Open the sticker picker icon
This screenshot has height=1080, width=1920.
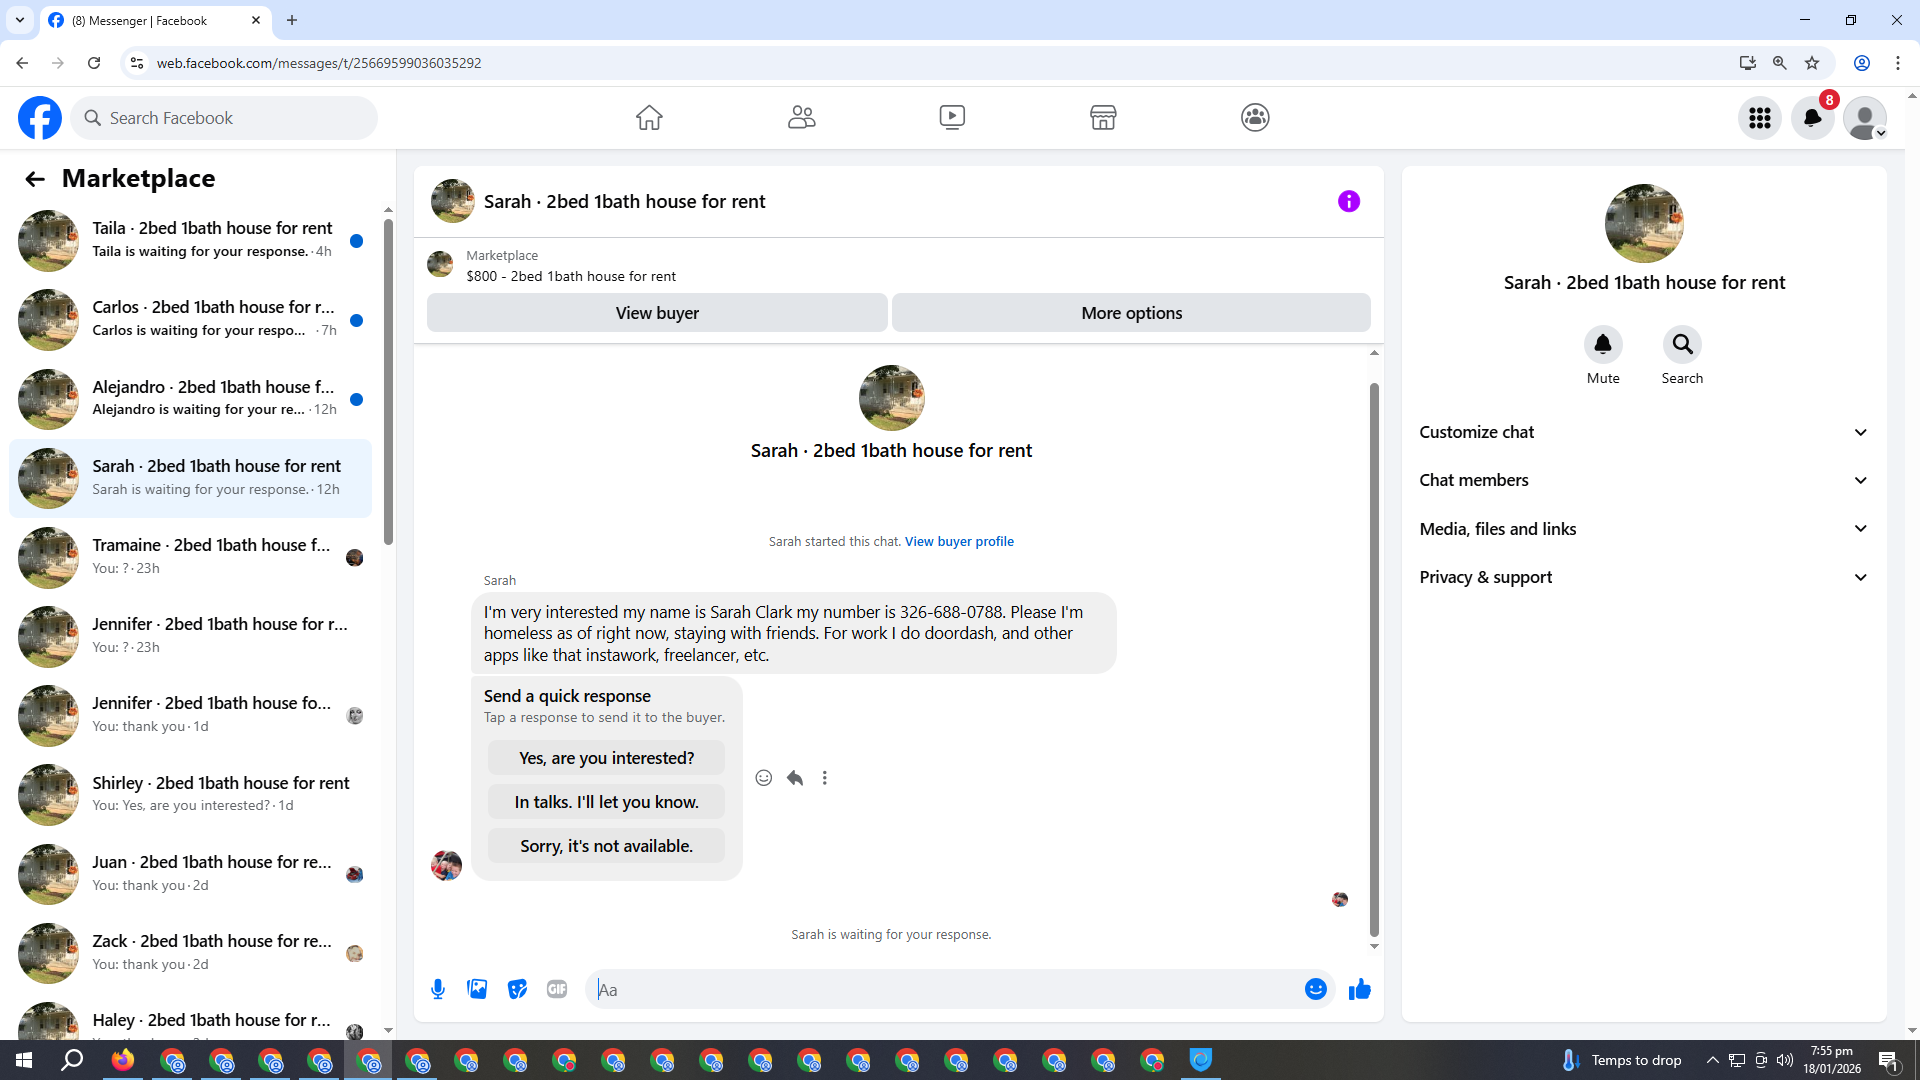point(517,989)
